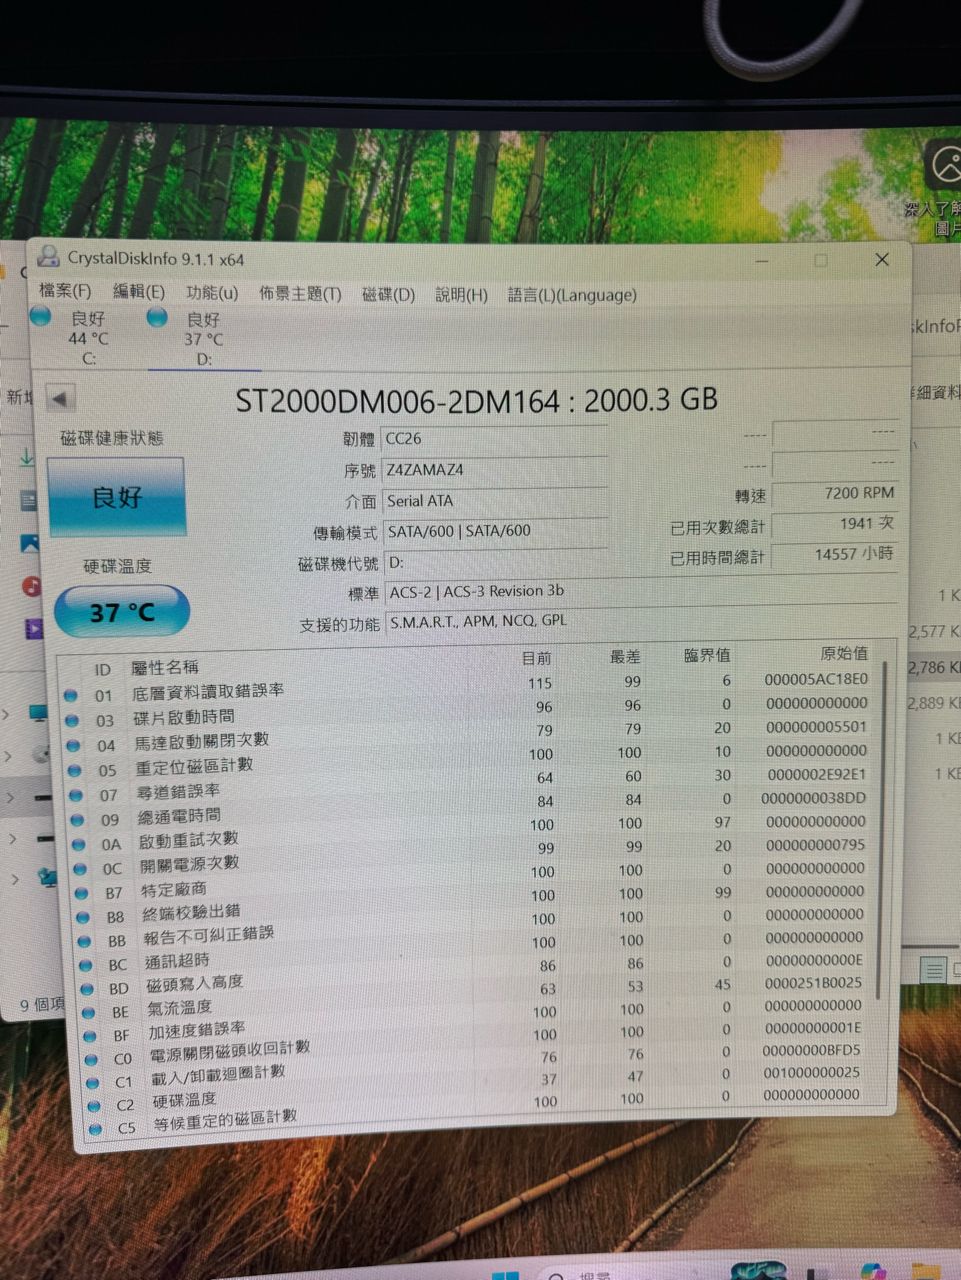Click the previous-disk left arrow button
The image size is (961, 1280).
coord(60,399)
